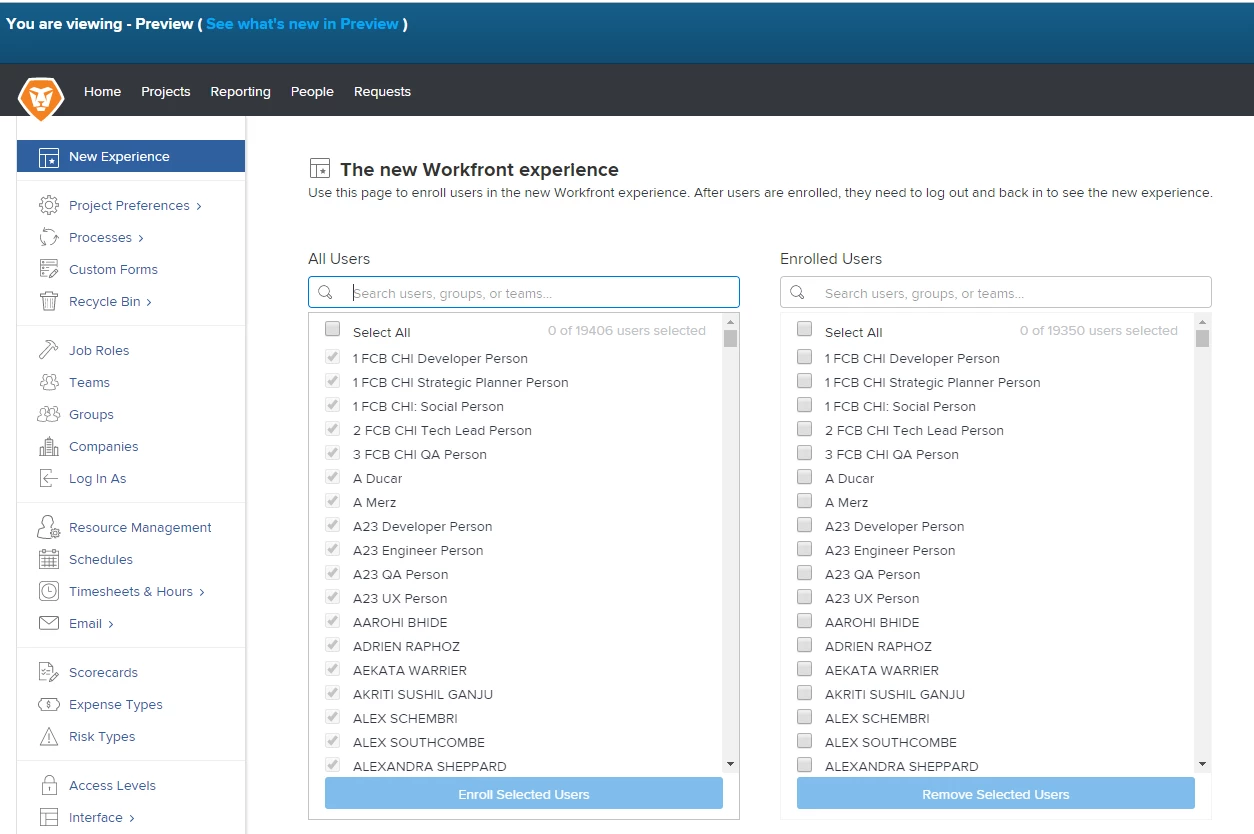Check enrolled user AAROHI BHIDE
Screen dimensions: 1254x834
(x=804, y=621)
